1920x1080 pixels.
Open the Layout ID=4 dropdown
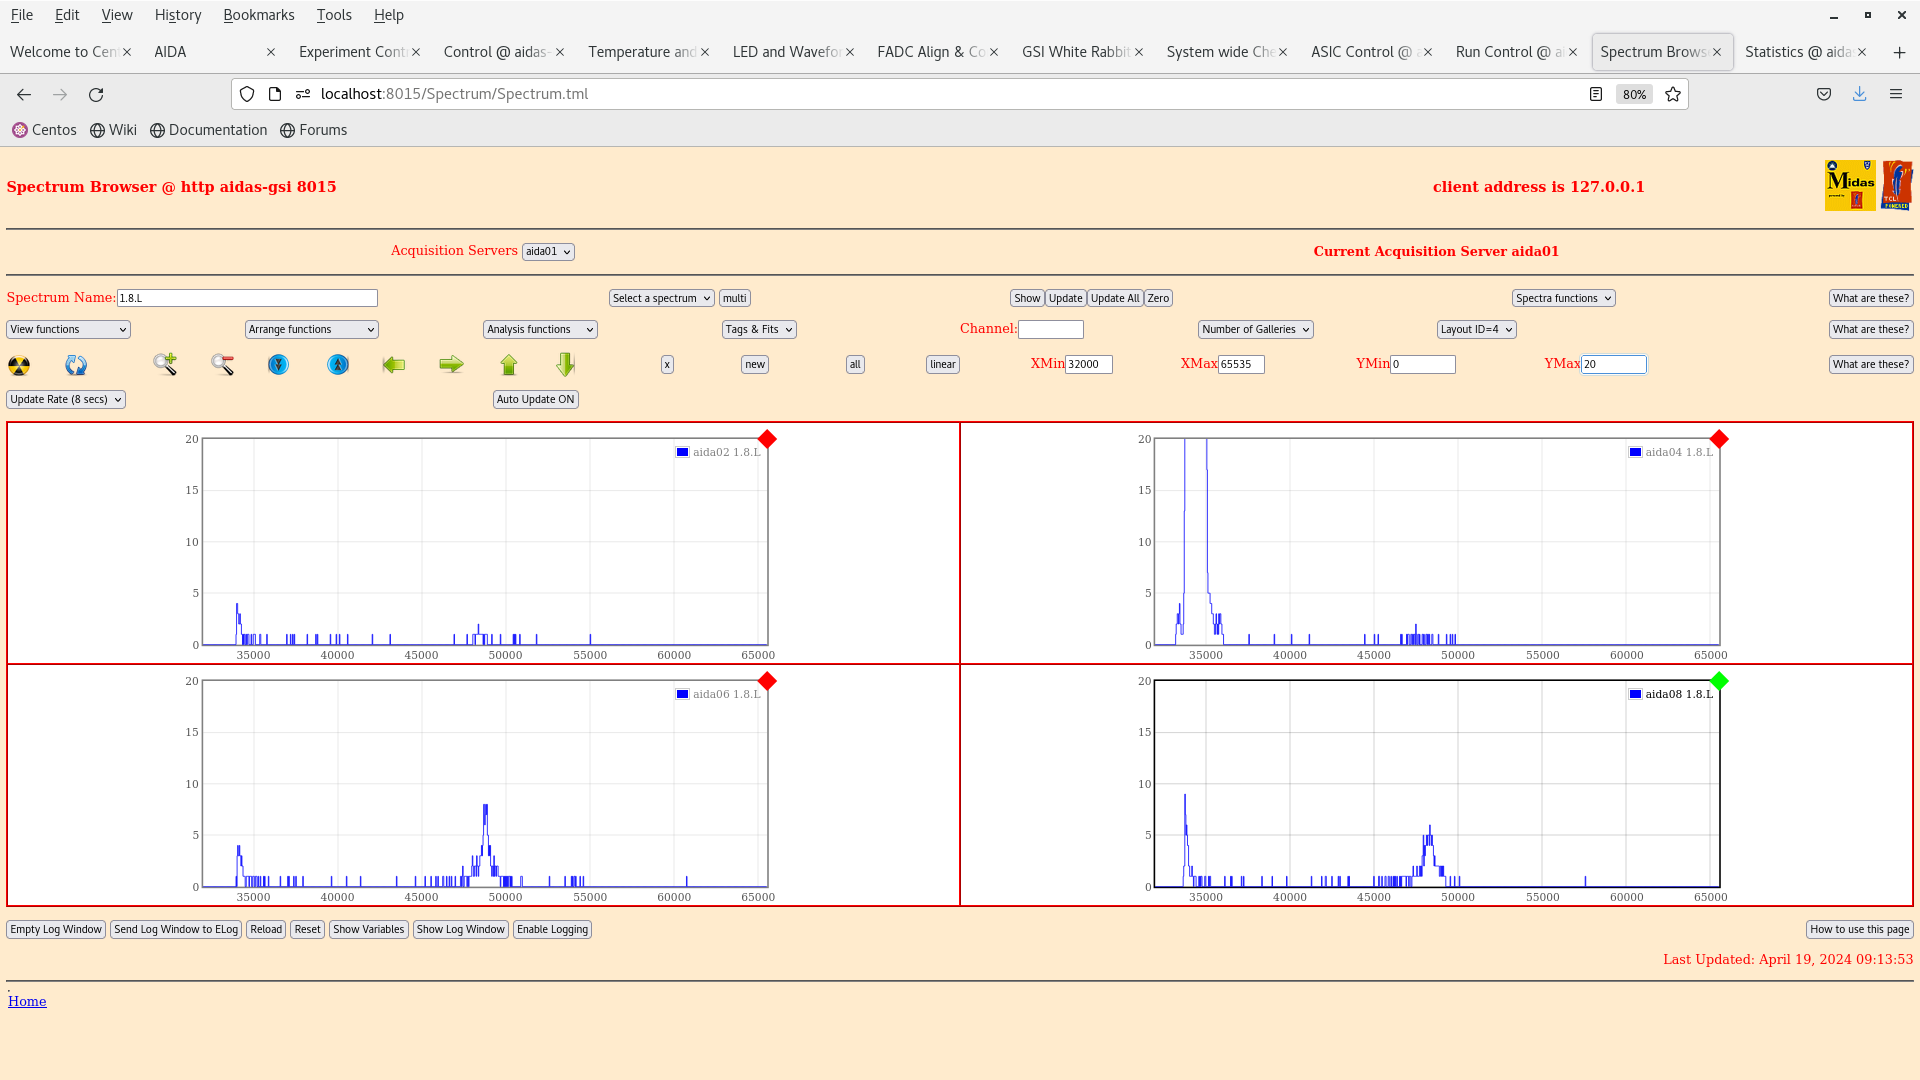tap(1476, 329)
